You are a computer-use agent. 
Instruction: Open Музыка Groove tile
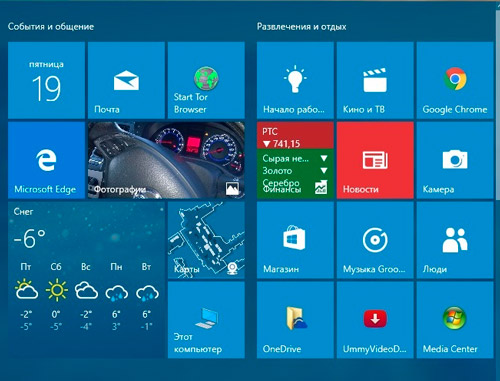coord(375,240)
